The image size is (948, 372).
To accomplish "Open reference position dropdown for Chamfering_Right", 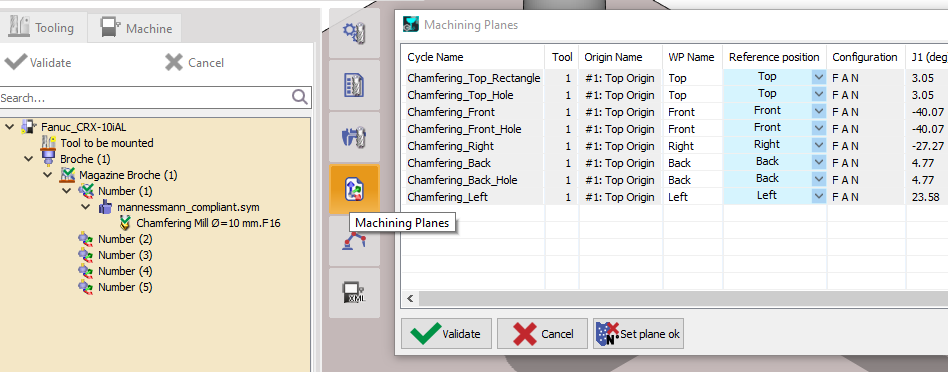I will click(819, 145).
